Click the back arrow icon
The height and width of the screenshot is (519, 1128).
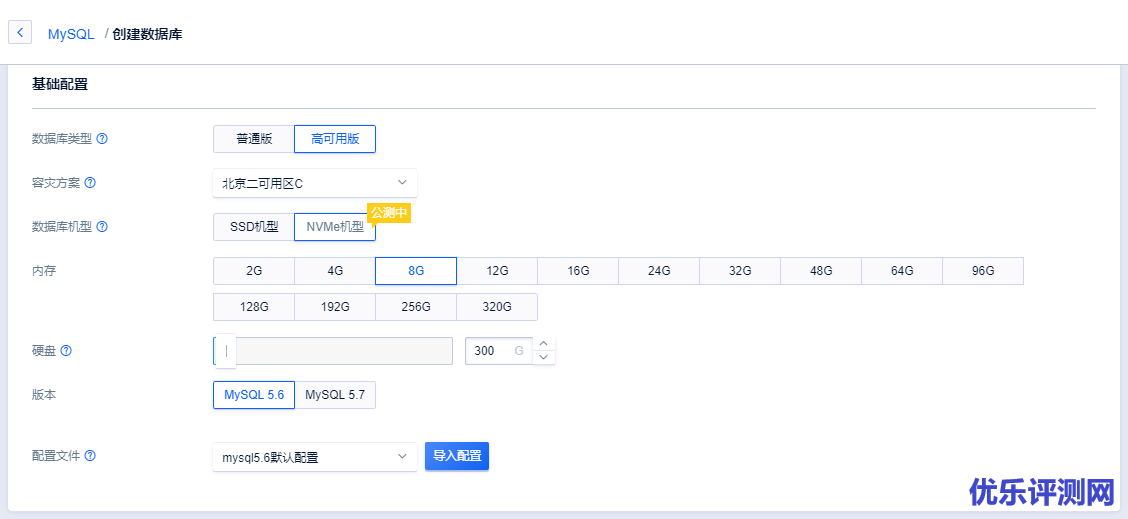coord(21,33)
